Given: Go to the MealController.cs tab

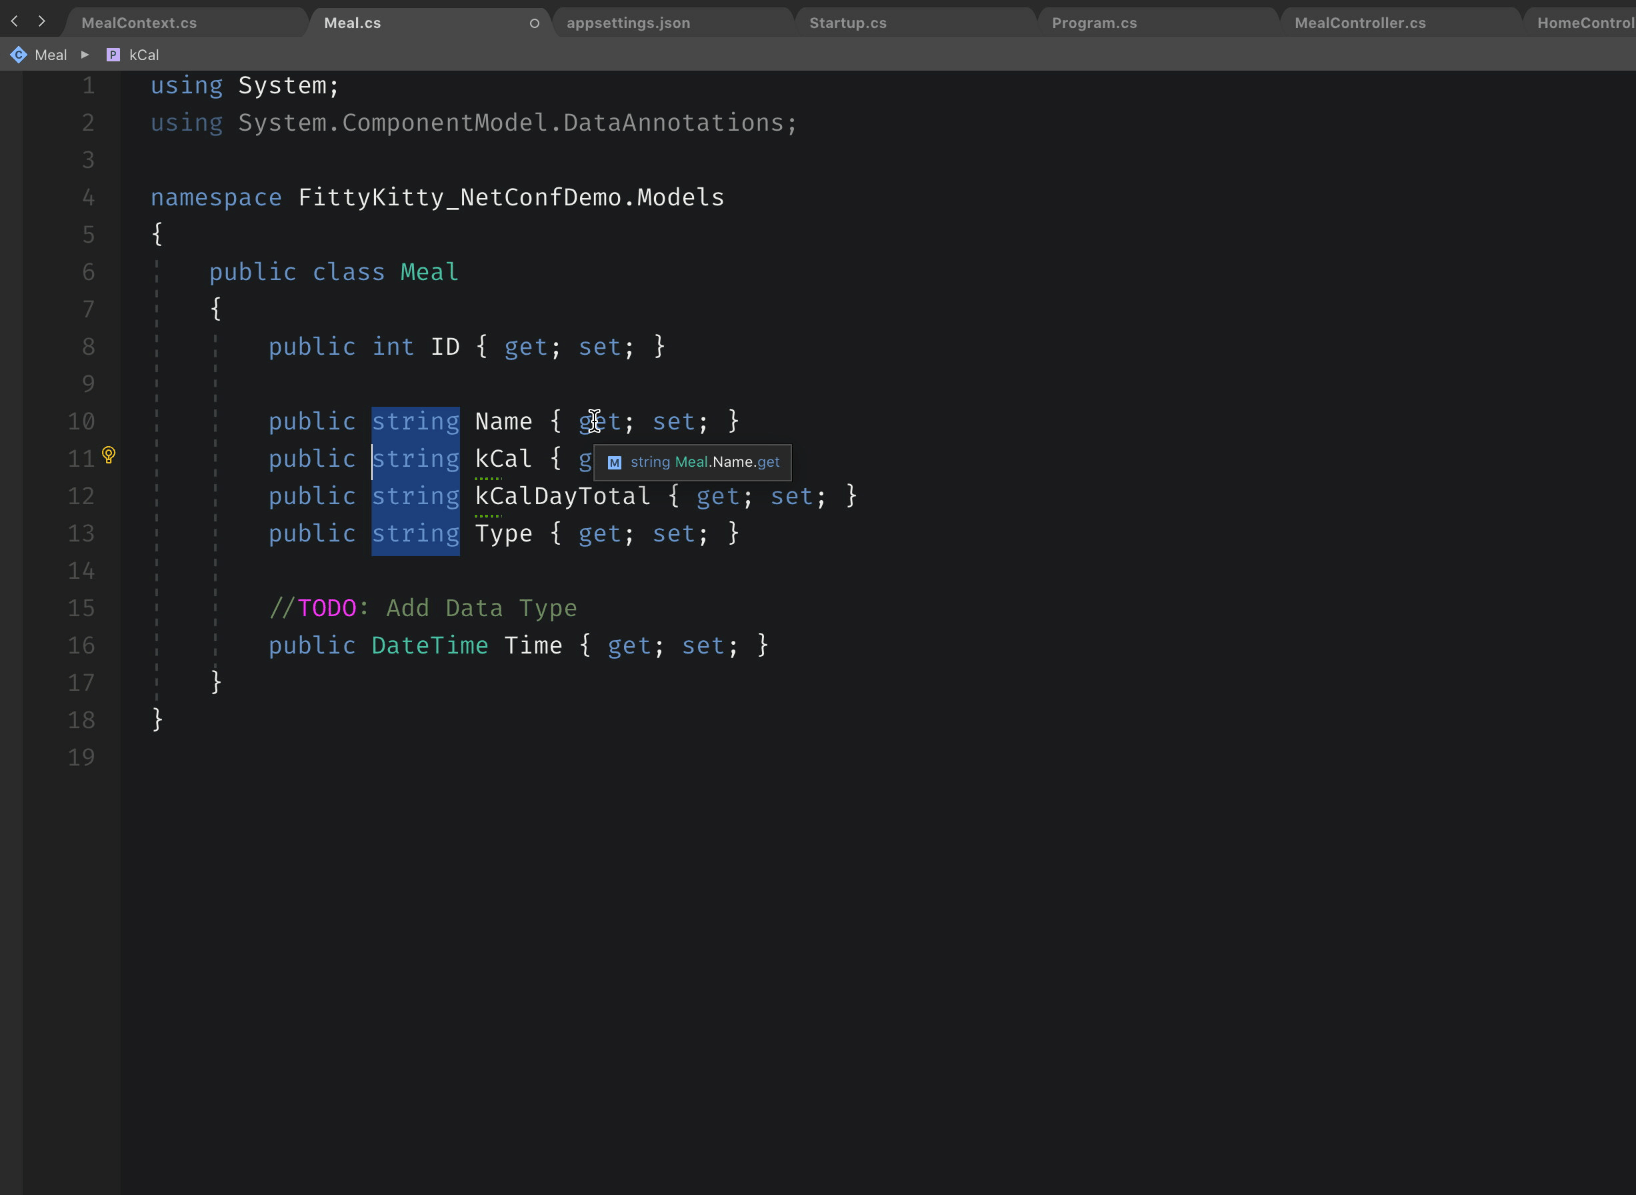Looking at the screenshot, I should click(1360, 23).
